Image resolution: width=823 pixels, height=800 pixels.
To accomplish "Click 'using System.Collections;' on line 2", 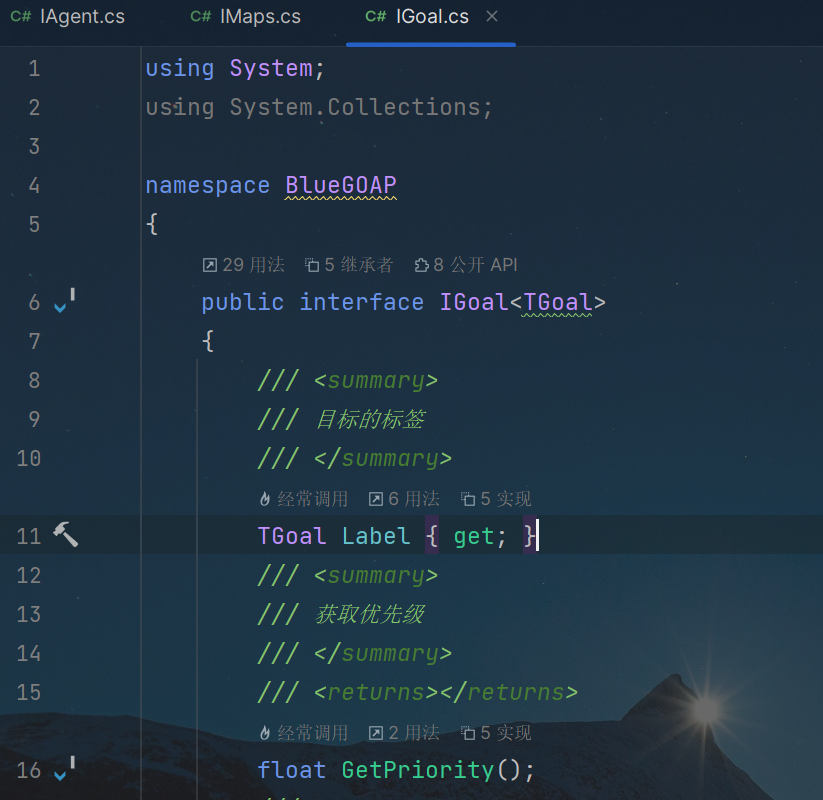I will [319, 108].
